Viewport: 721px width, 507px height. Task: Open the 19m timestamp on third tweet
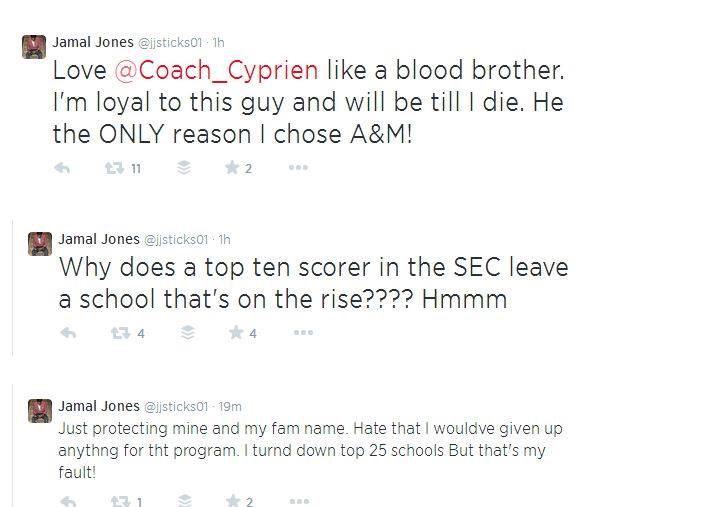[230, 407]
